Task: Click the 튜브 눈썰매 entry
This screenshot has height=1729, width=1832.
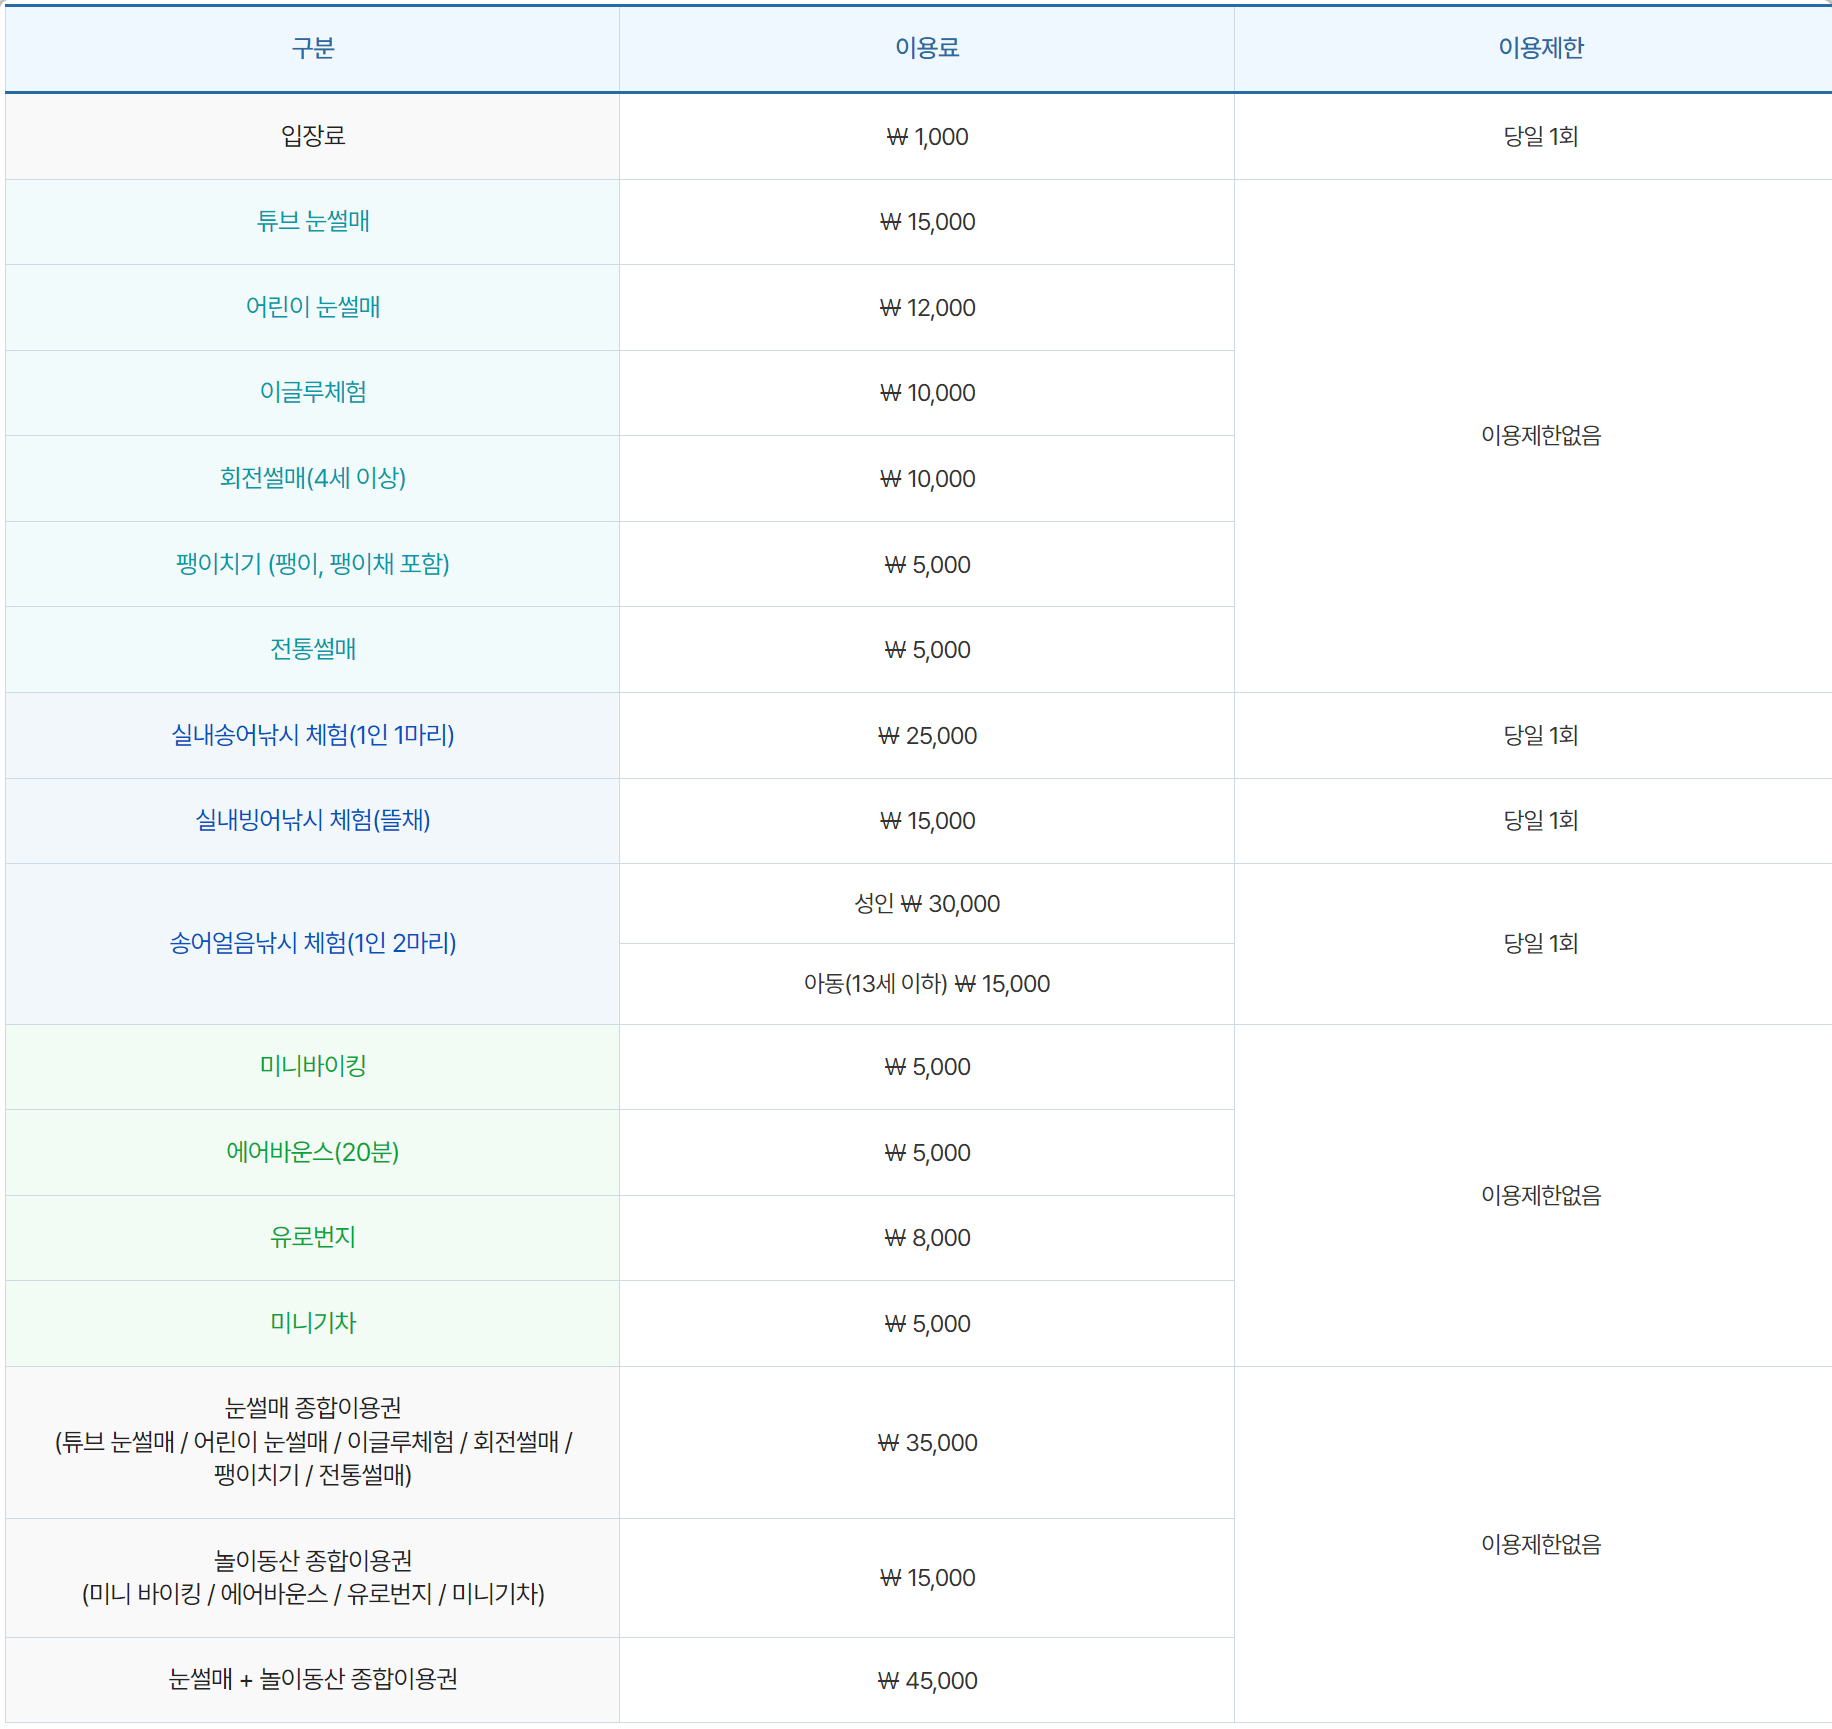Action: [311, 222]
